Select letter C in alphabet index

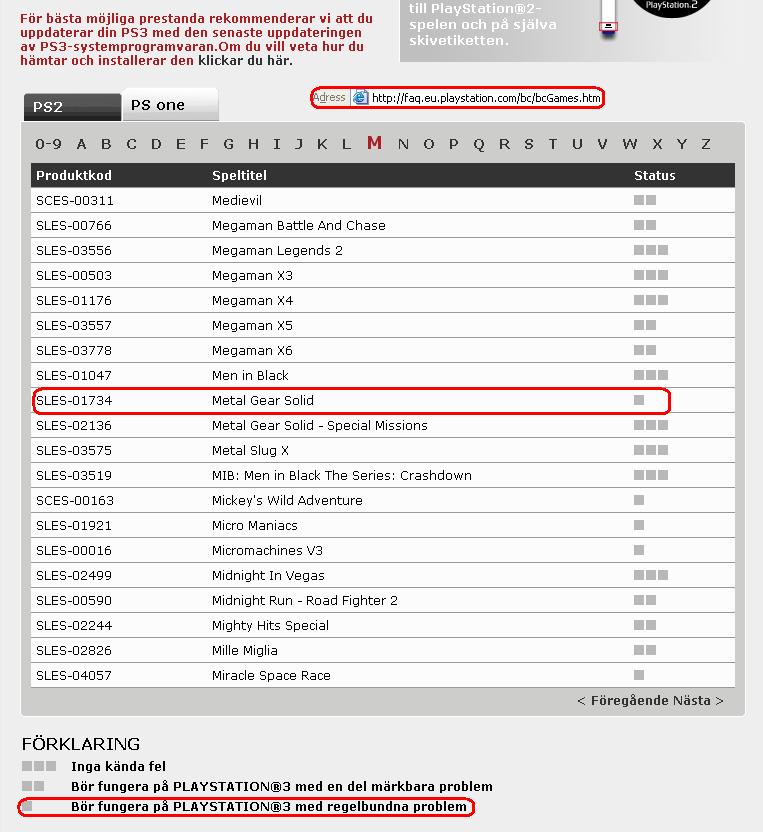click(x=132, y=144)
